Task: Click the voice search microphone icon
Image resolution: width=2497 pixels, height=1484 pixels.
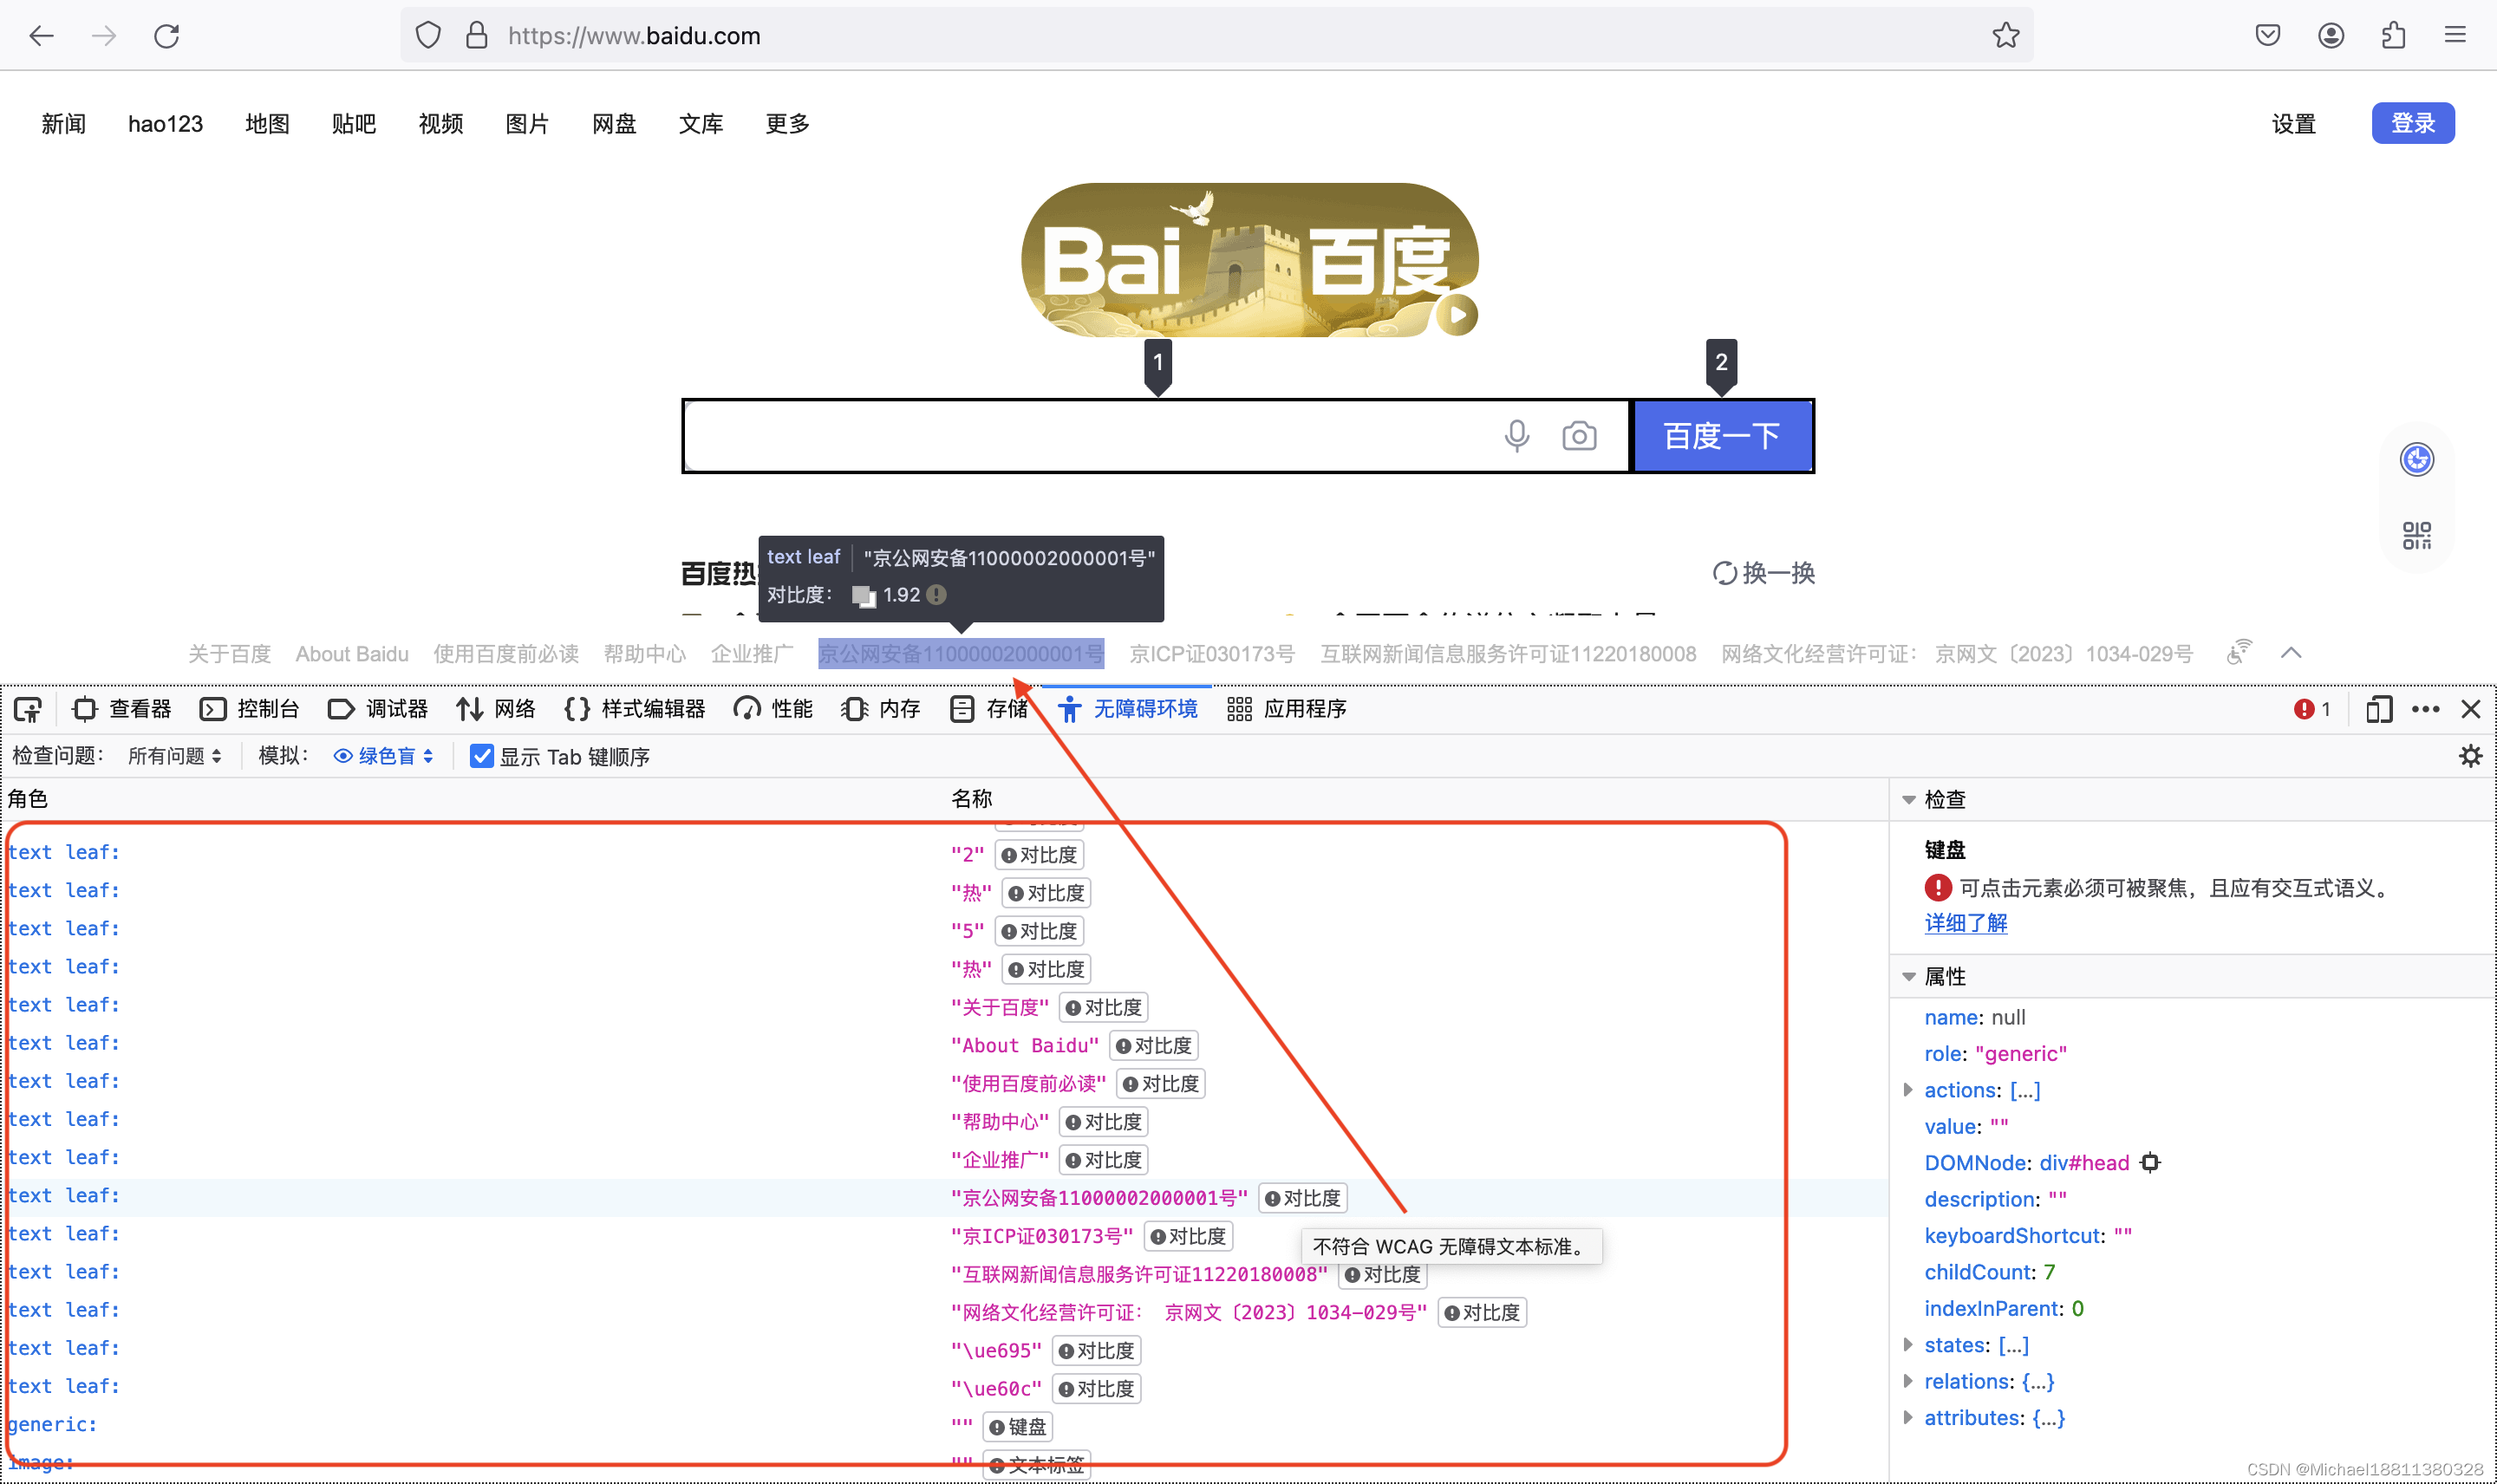Action: pos(1516,435)
